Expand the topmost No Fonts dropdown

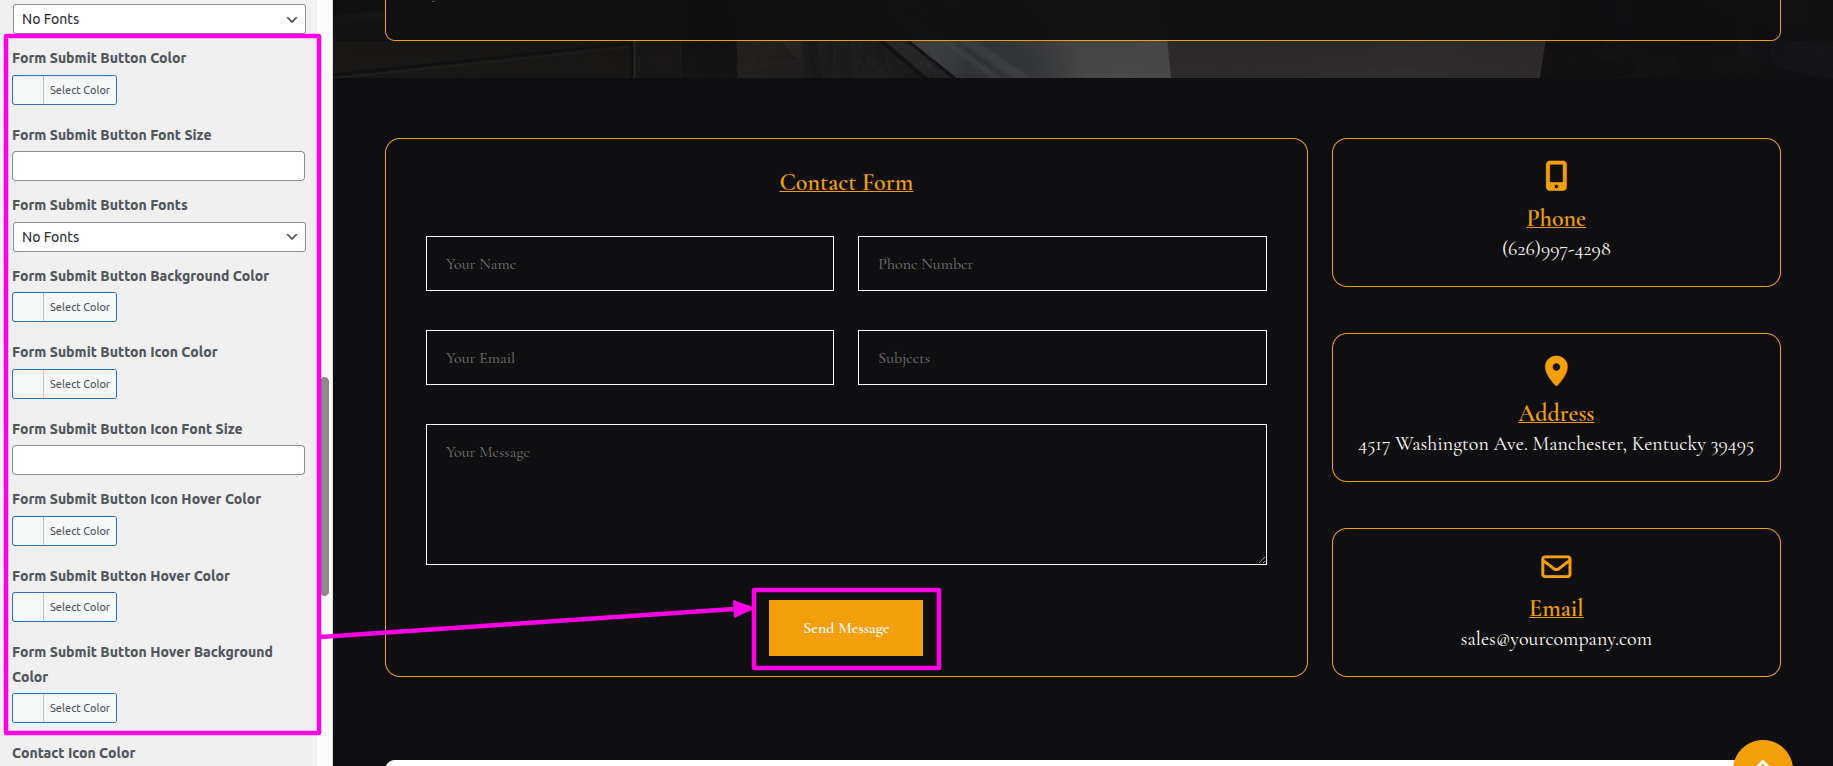click(x=159, y=19)
